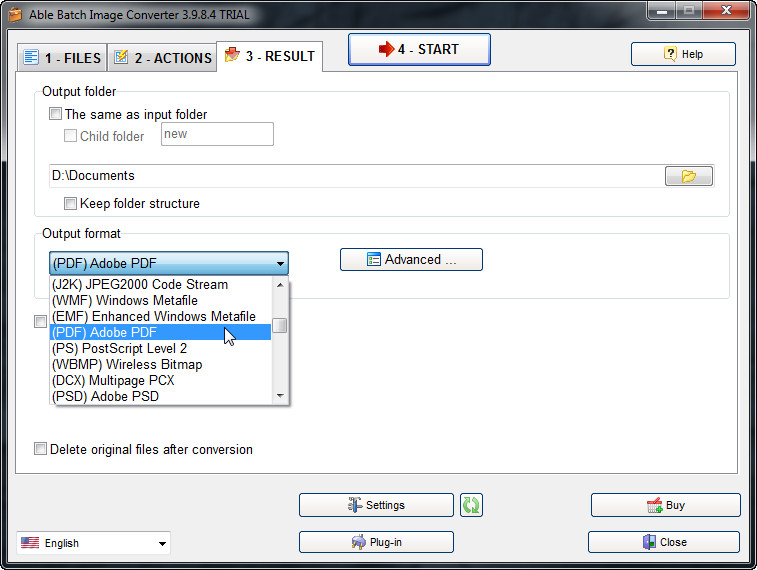Image resolution: width=757 pixels, height=570 pixels.
Task: Enable Delete original files after conversion
Action: click(x=41, y=449)
